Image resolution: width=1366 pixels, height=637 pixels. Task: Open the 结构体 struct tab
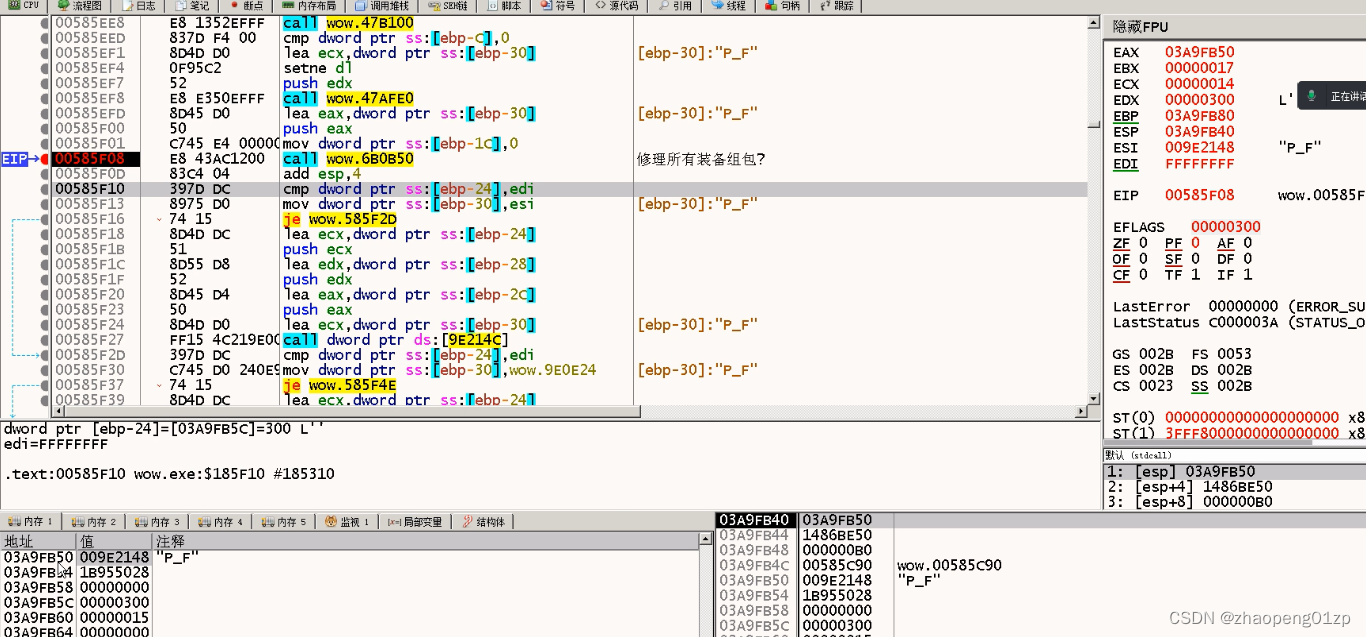484,522
